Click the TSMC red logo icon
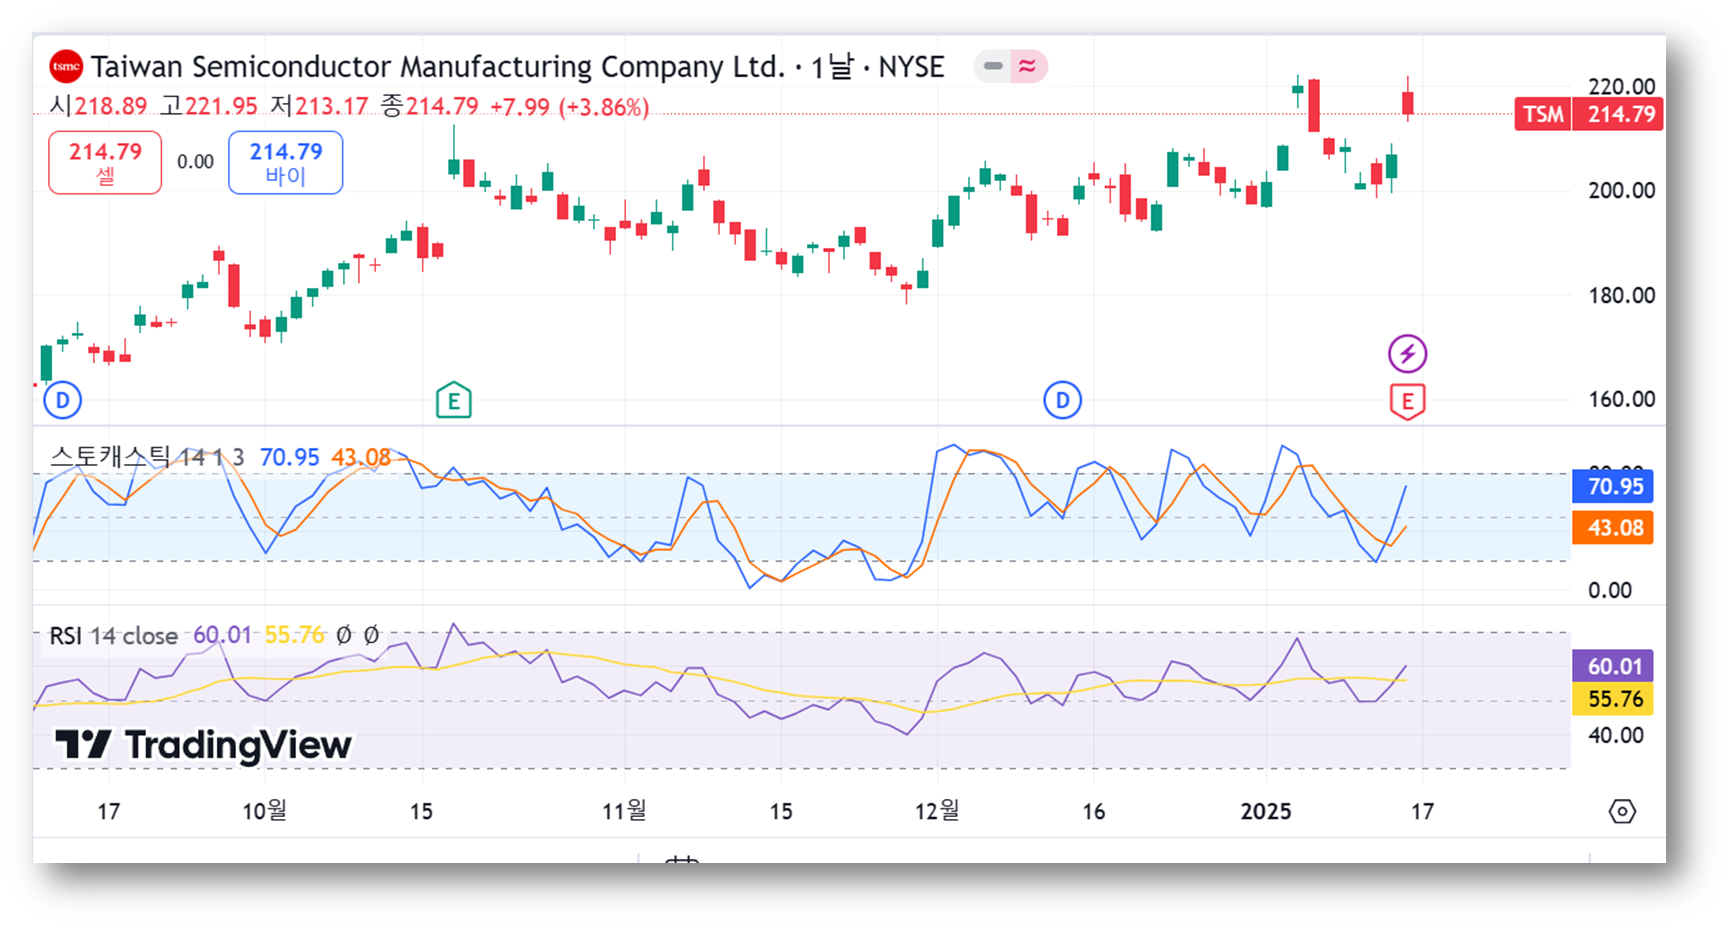 (66, 67)
